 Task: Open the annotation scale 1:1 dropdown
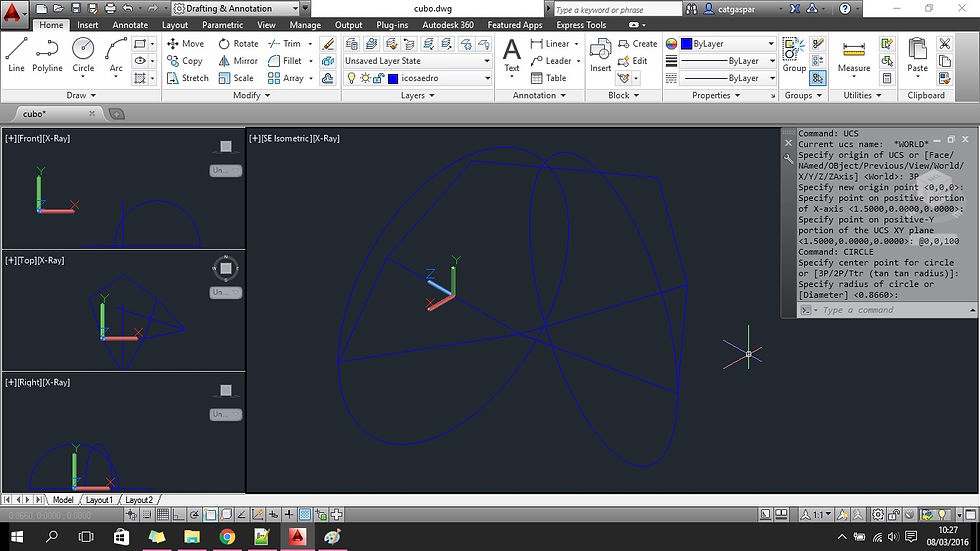tap(817, 515)
